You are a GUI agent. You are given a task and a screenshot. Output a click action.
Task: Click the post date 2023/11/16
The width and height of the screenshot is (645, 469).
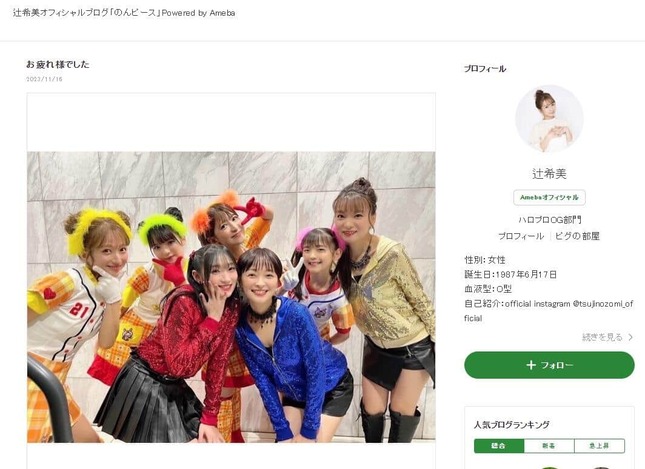[44, 79]
